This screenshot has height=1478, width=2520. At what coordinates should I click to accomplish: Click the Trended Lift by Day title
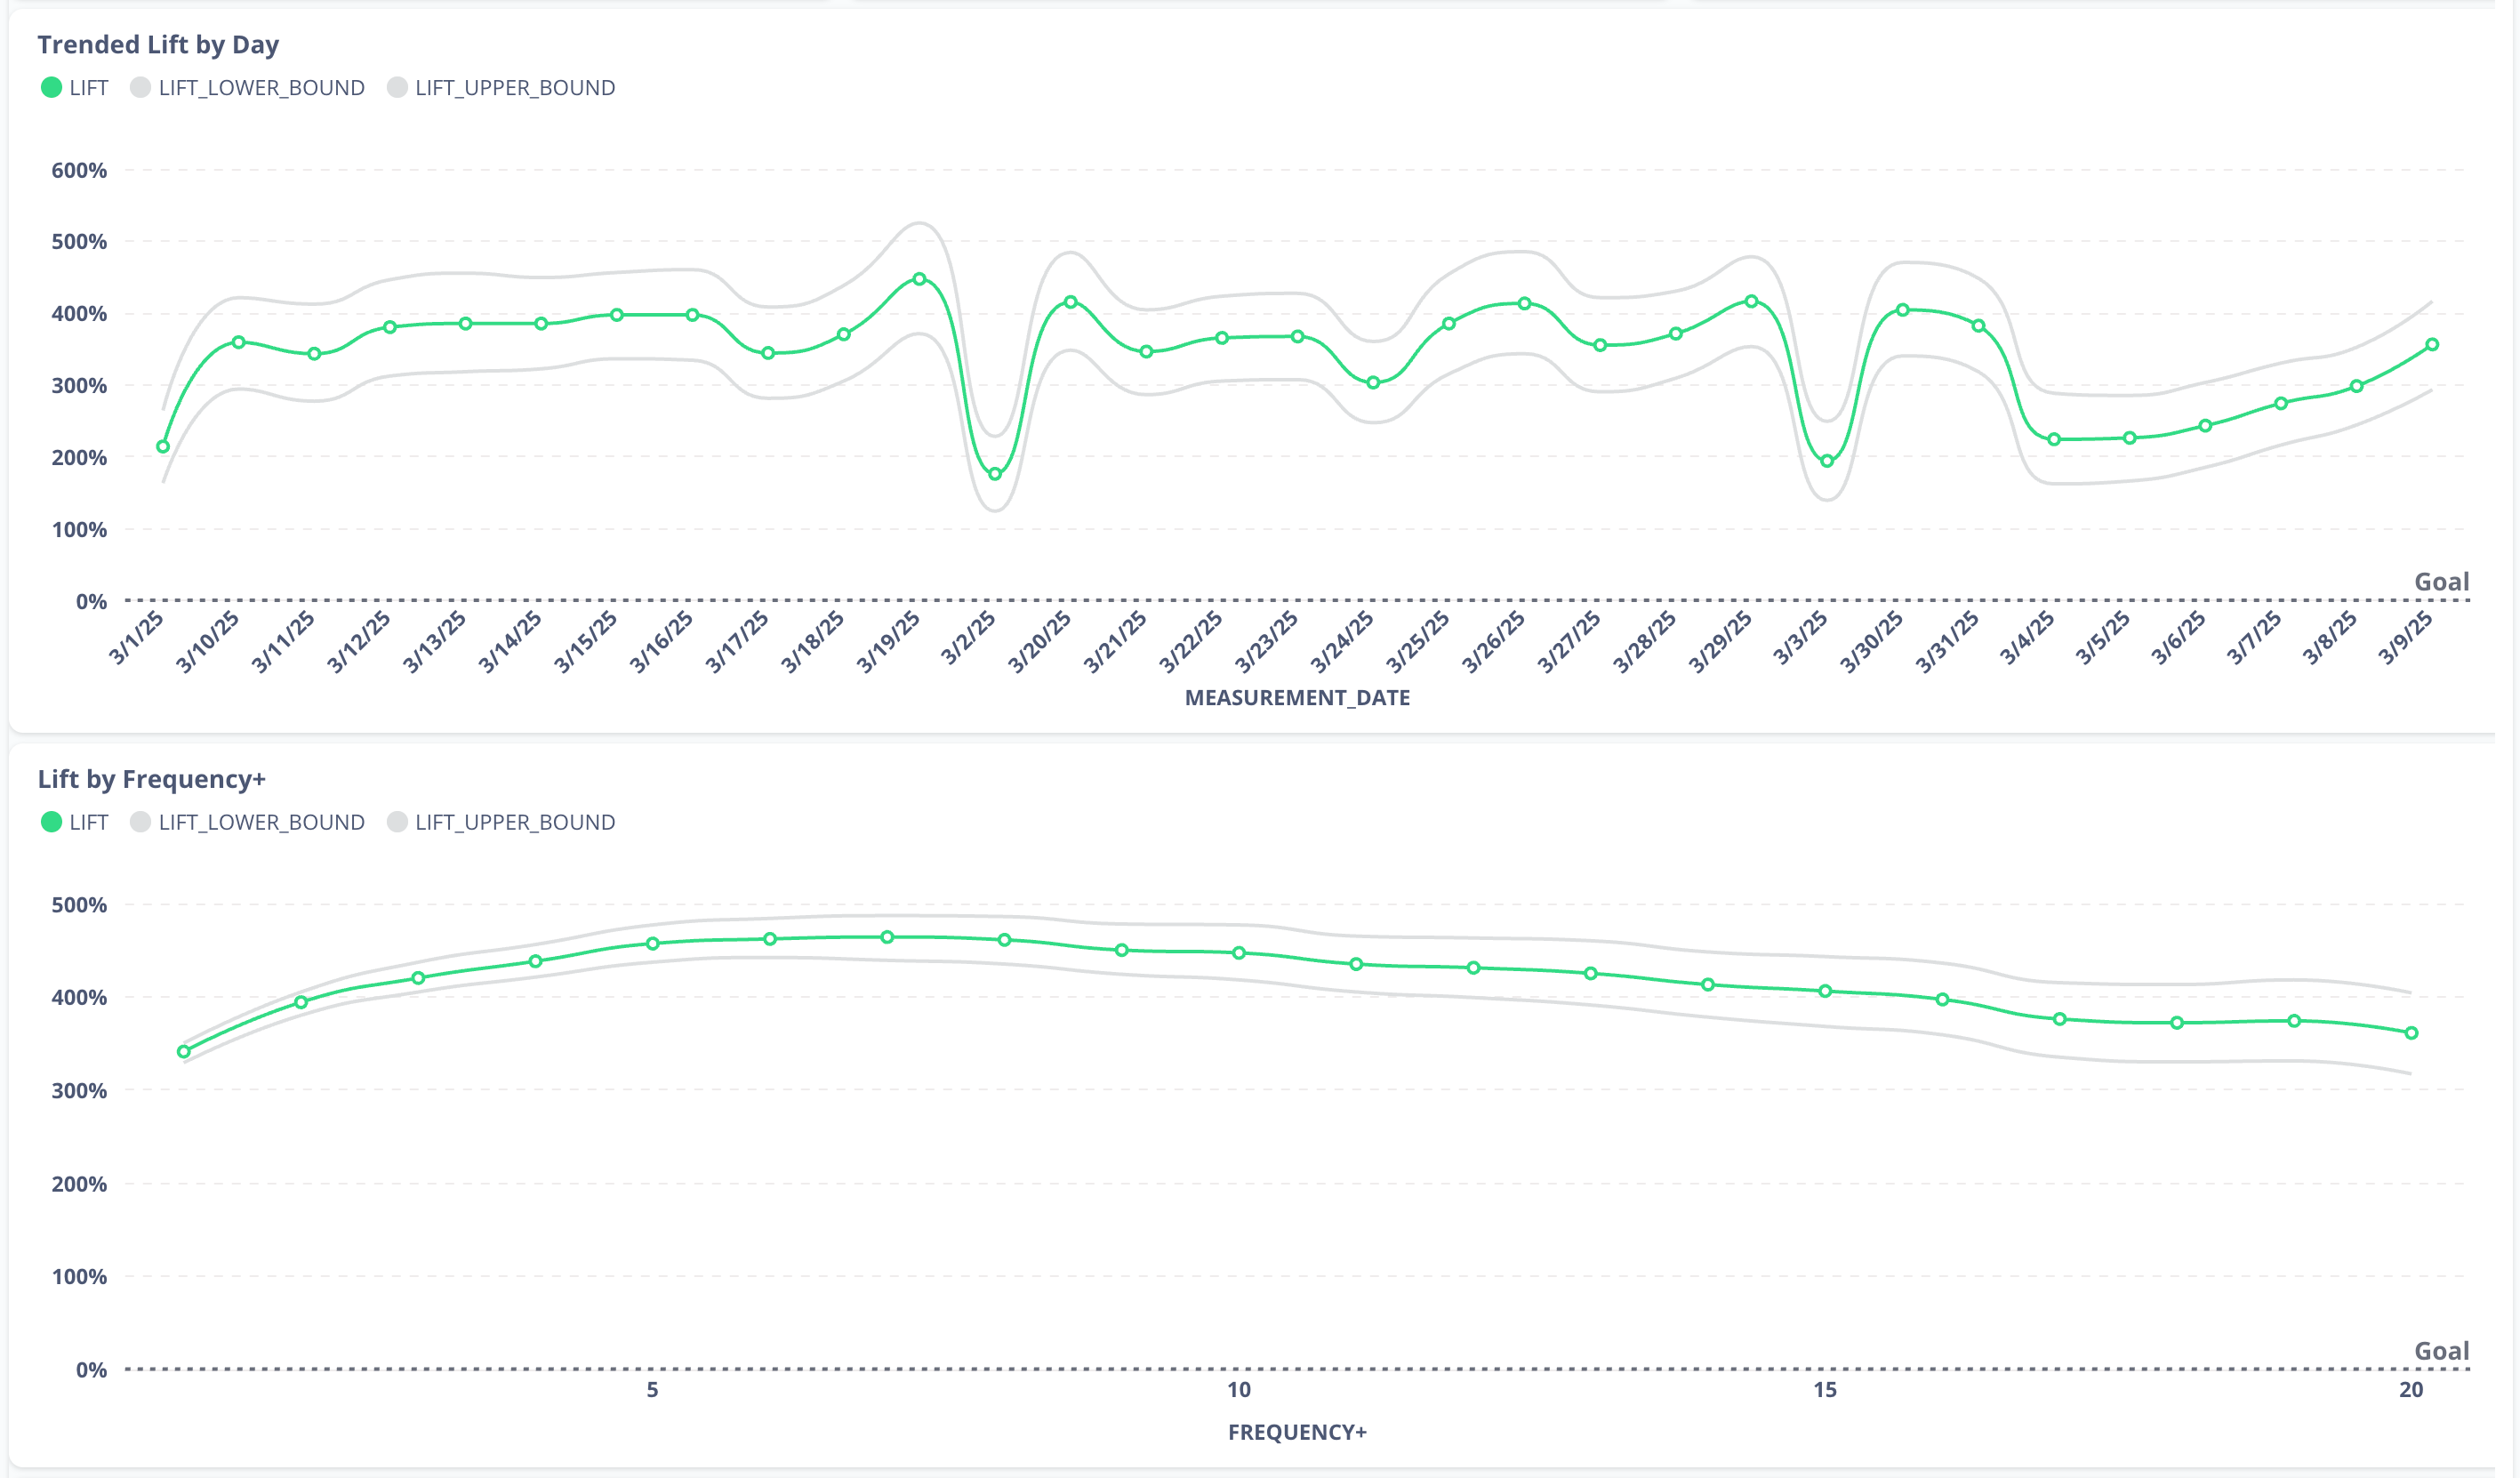click(158, 45)
